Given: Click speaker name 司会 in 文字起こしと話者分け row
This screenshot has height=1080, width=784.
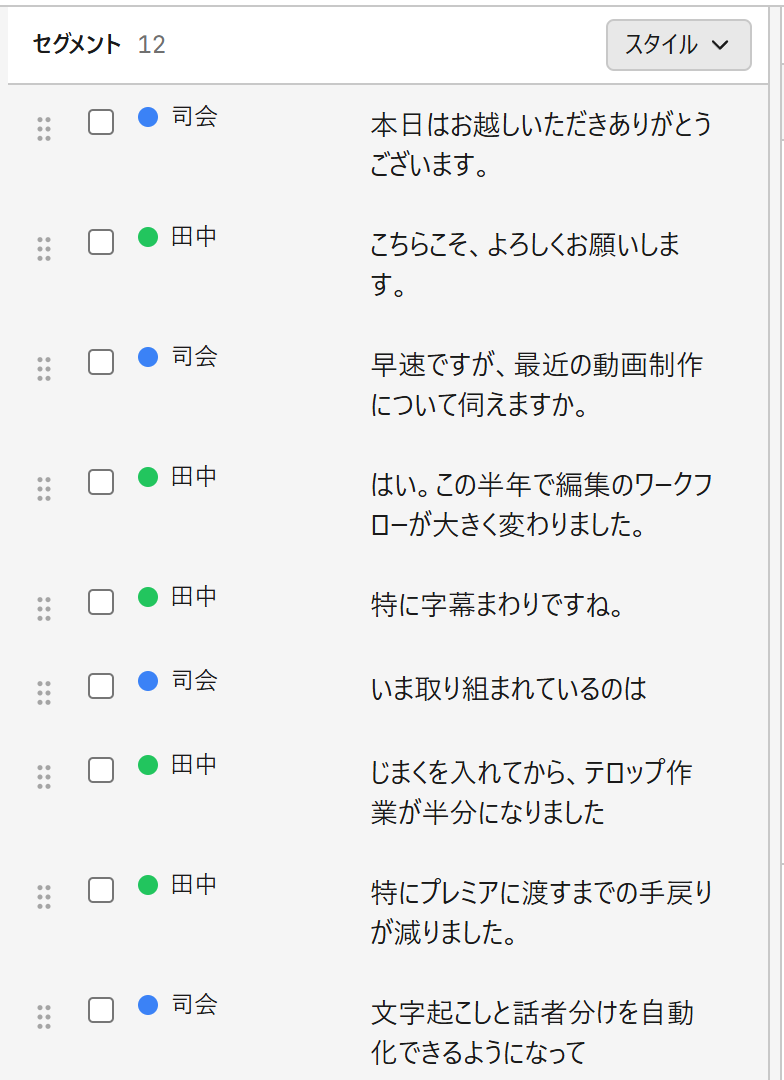Looking at the screenshot, I should pos(194,1004).
